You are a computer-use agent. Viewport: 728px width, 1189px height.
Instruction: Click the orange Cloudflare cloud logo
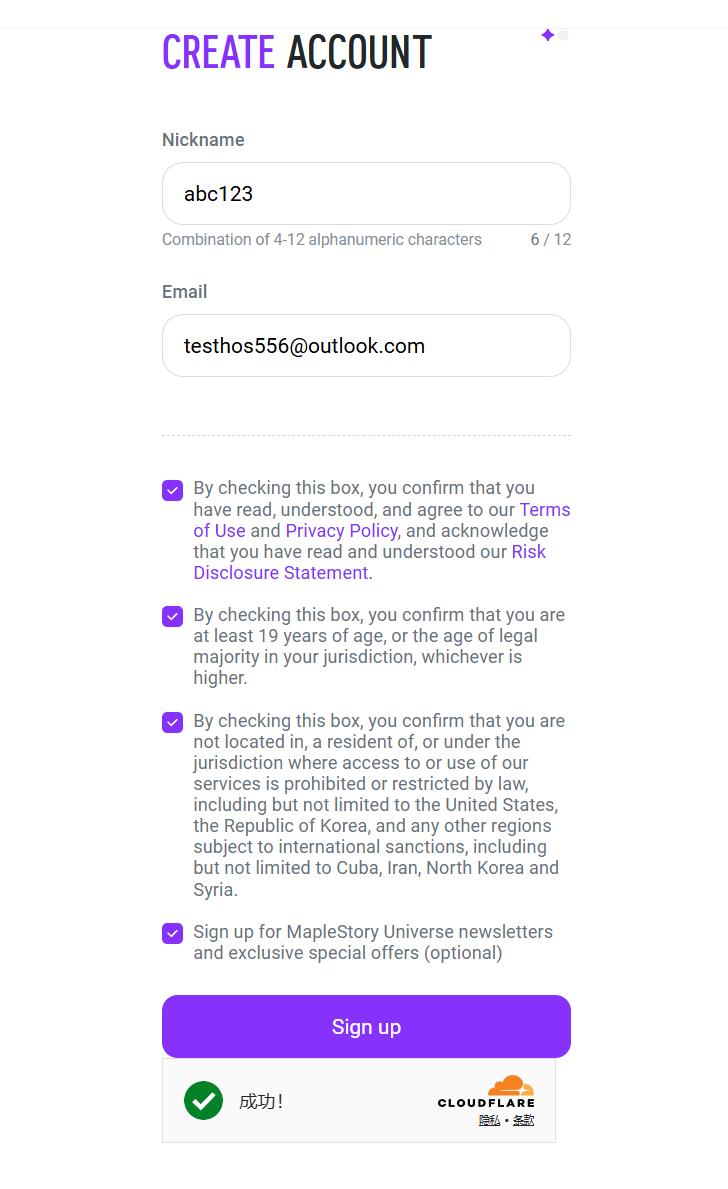click(x=510, y=1085)
